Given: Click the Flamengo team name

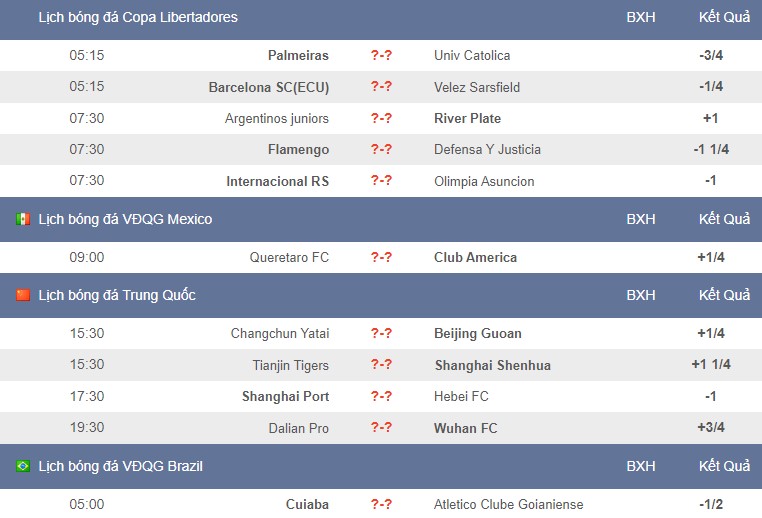Looking at the screenshot, I should pos(298,150).
